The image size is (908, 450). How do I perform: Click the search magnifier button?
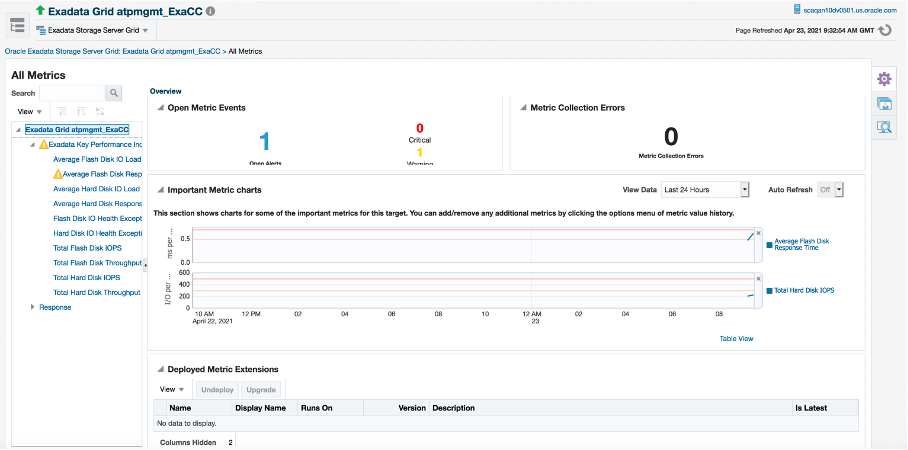click(x=114, y=93)
